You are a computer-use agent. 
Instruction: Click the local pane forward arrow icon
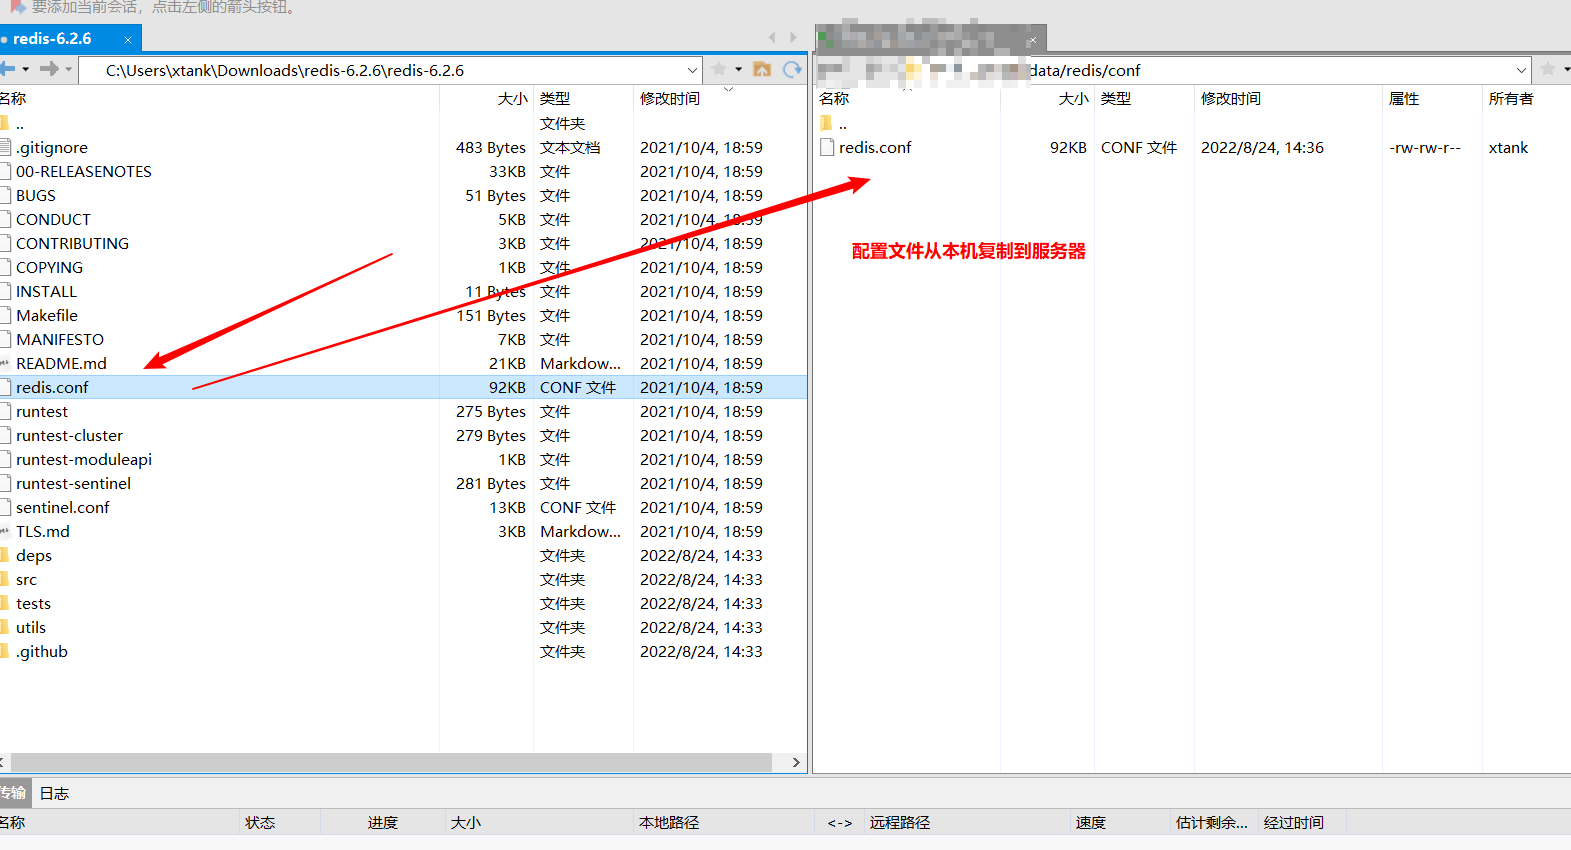tap(48, 69)
